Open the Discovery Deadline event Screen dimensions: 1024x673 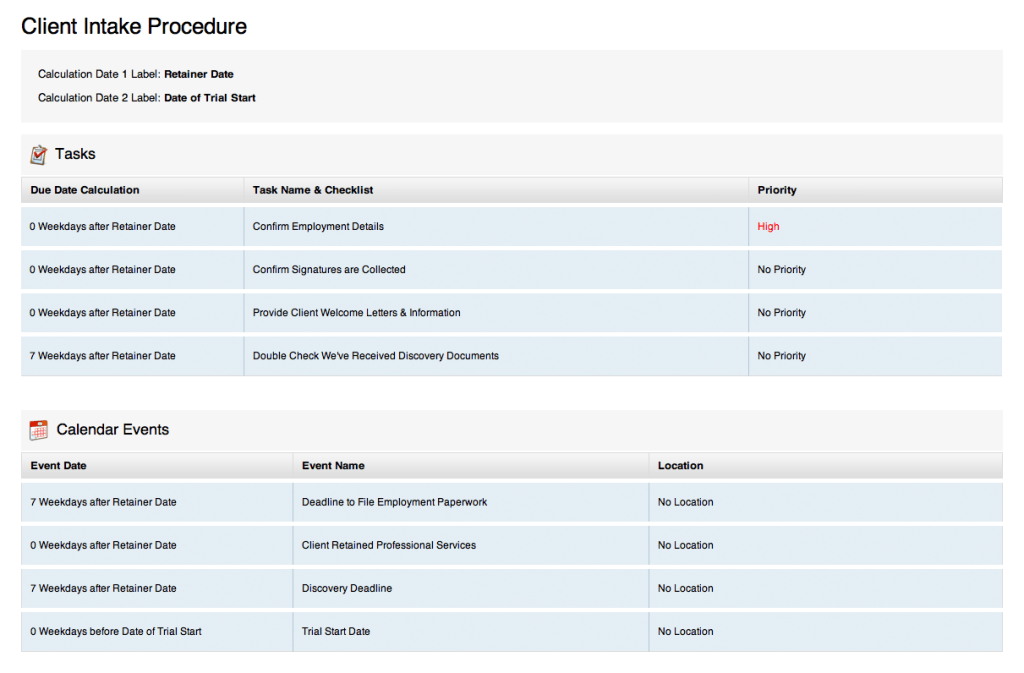pos(347,588)
